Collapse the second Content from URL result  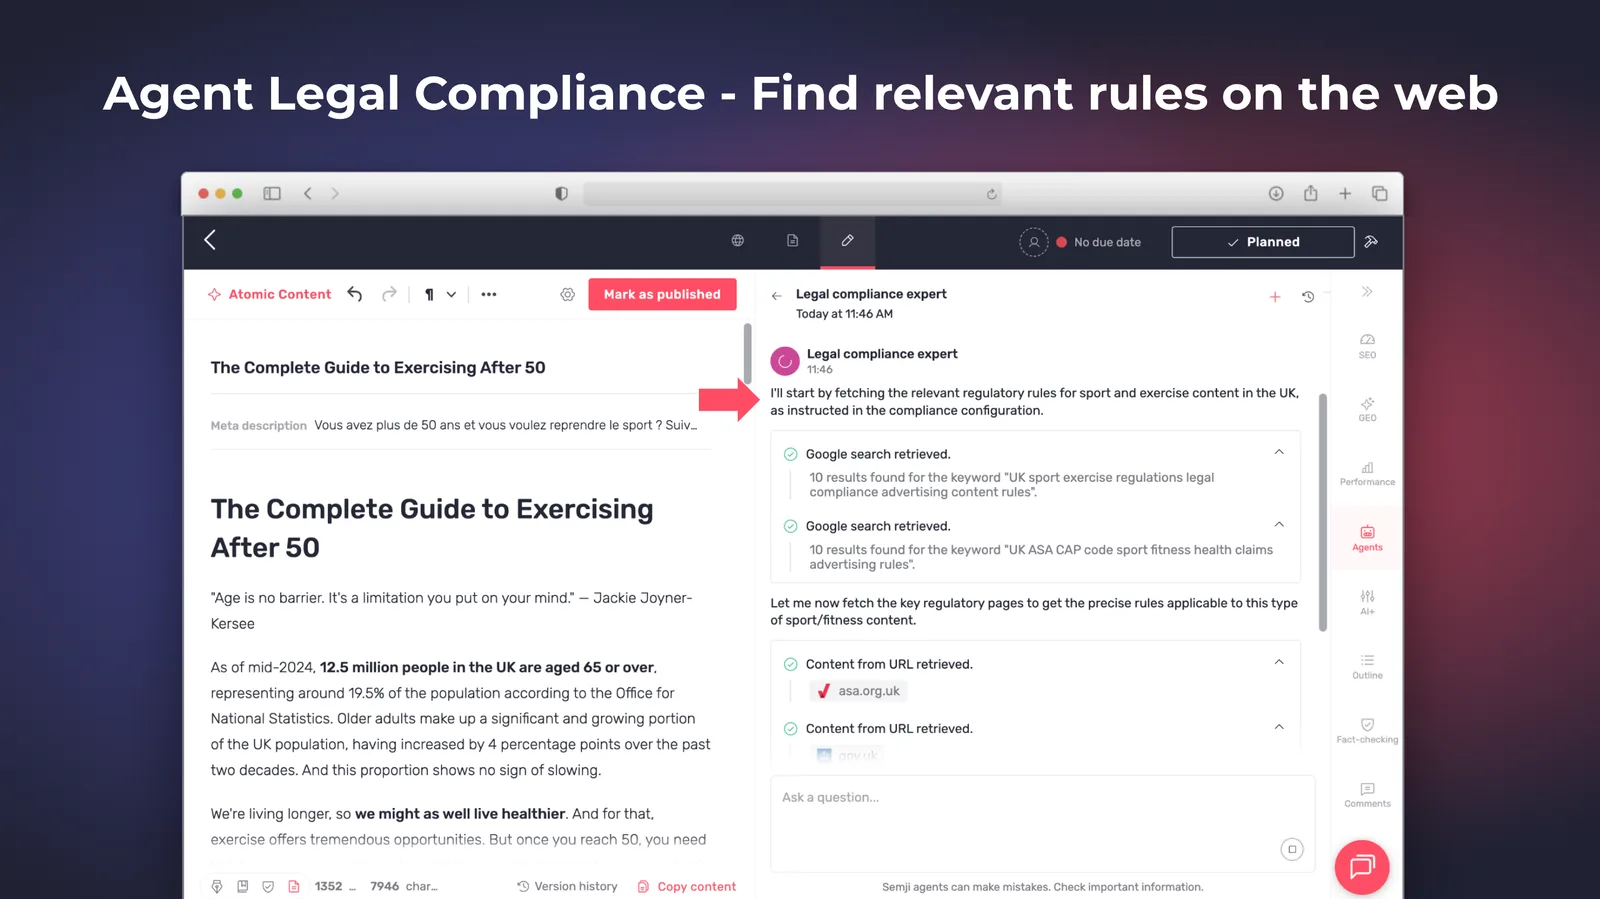coord(1279,727)
